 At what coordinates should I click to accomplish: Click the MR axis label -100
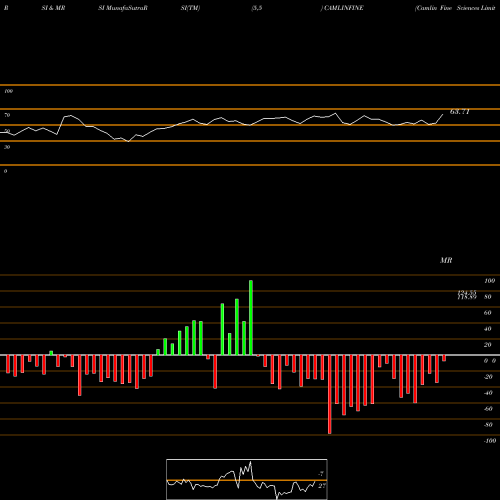(x=489, y=441)
